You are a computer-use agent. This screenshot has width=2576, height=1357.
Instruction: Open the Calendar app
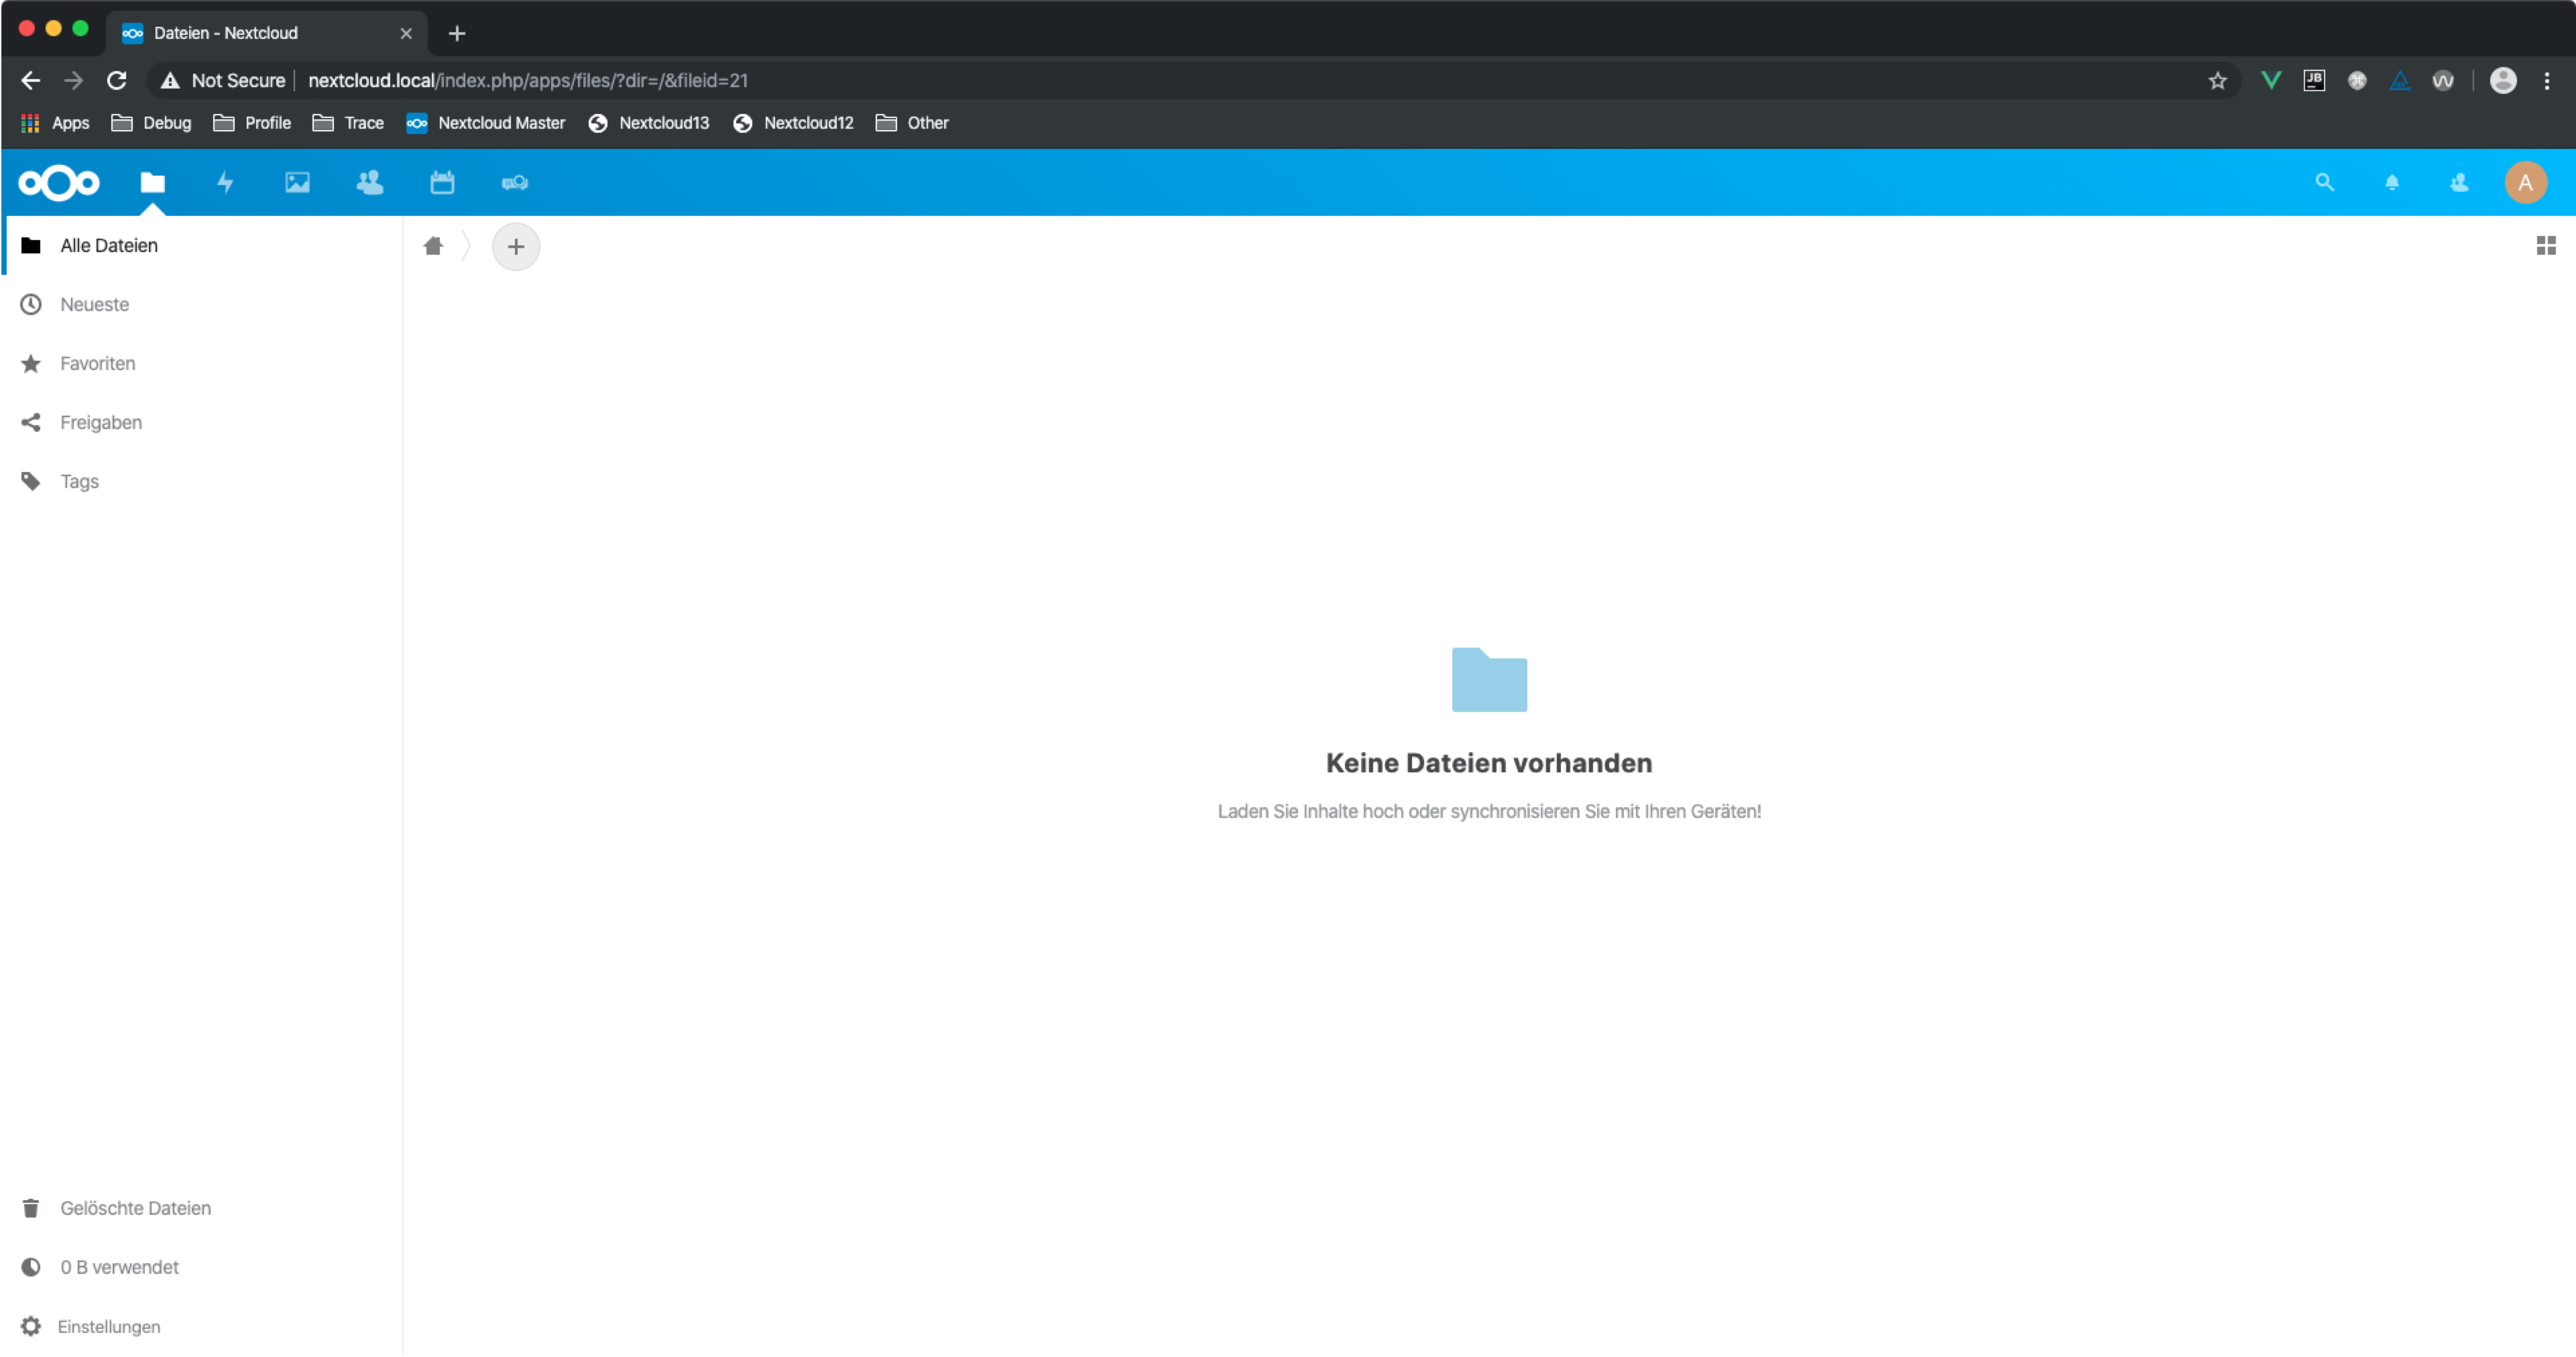coord(441,182)
